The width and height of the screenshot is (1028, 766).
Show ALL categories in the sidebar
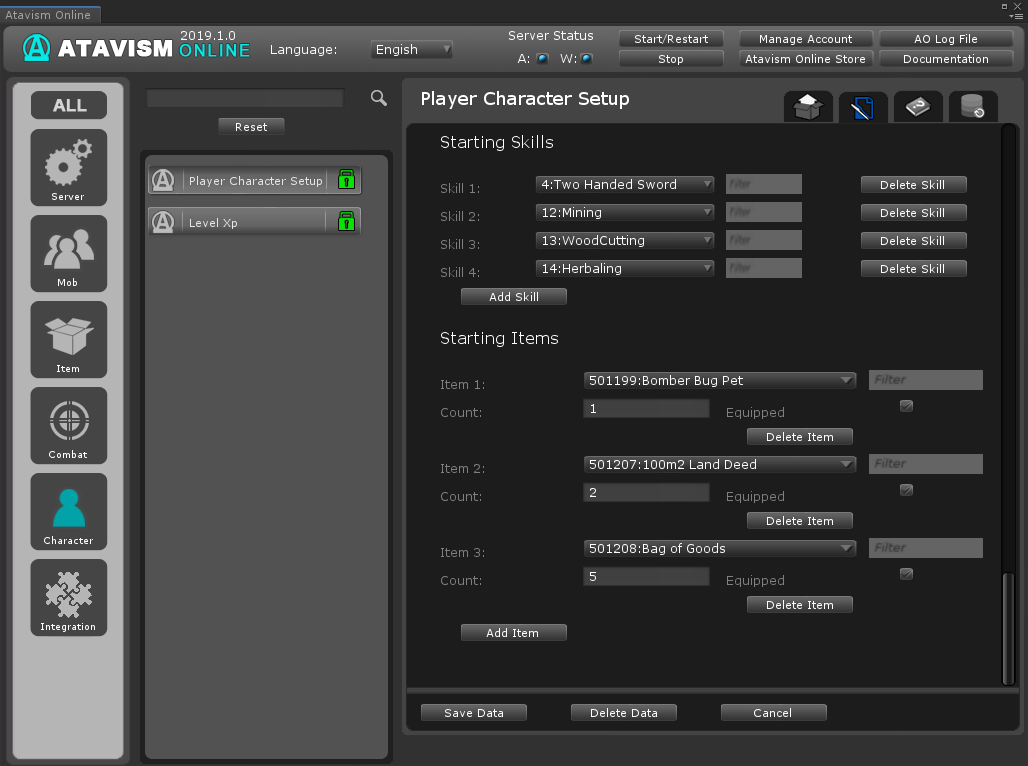69,105
